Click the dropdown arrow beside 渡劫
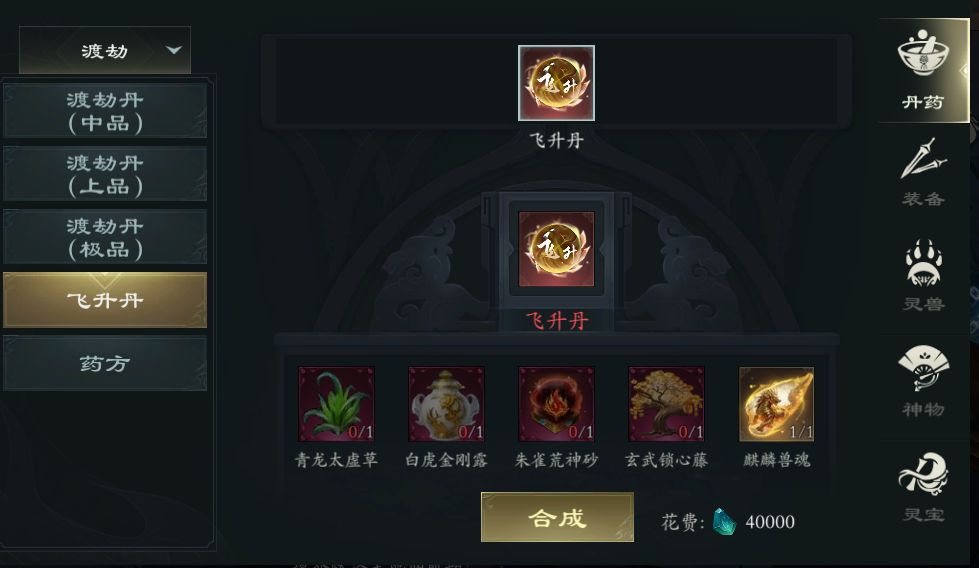The height and width of the screenshot is (568, 979). pyautogui.click(x=174, y=49)
